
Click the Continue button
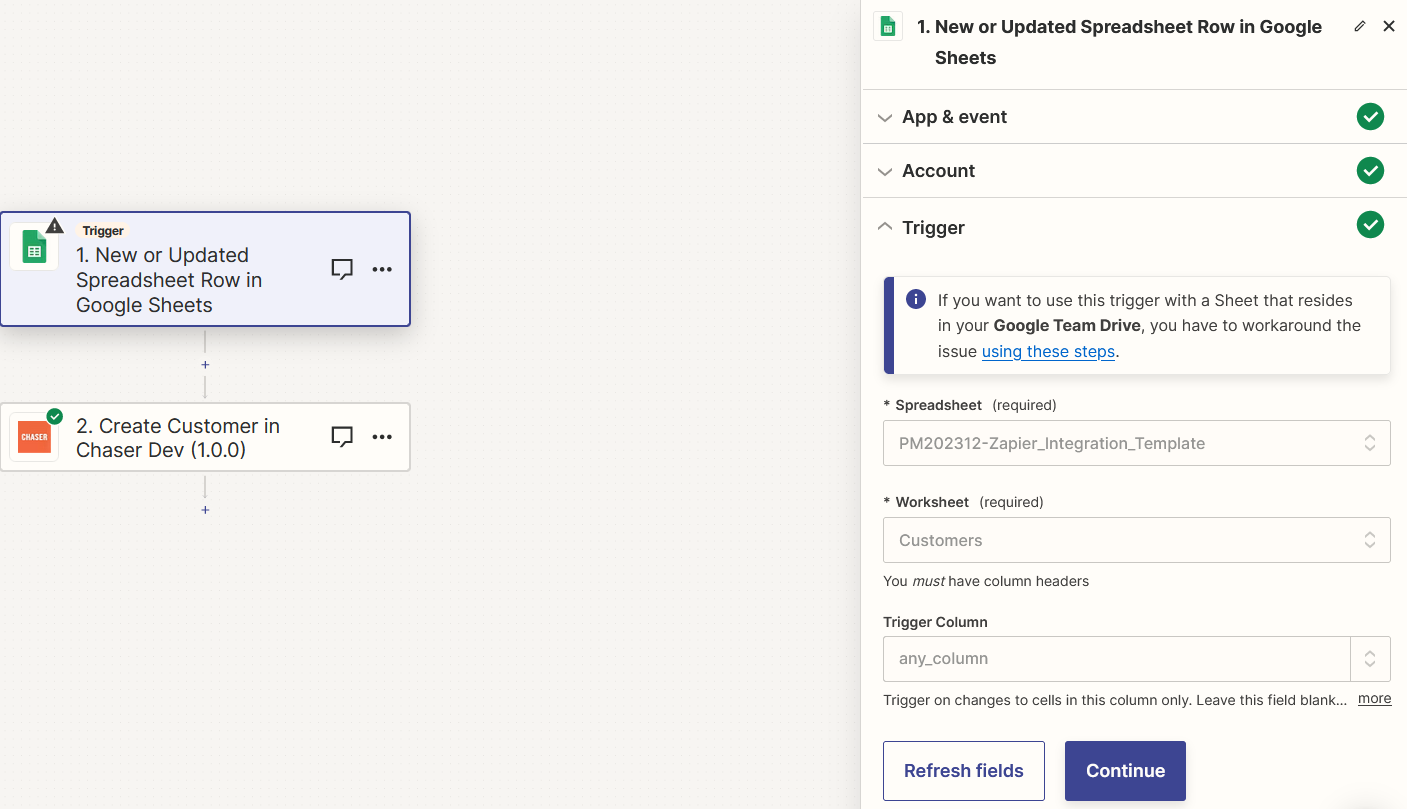(1125, 770)
